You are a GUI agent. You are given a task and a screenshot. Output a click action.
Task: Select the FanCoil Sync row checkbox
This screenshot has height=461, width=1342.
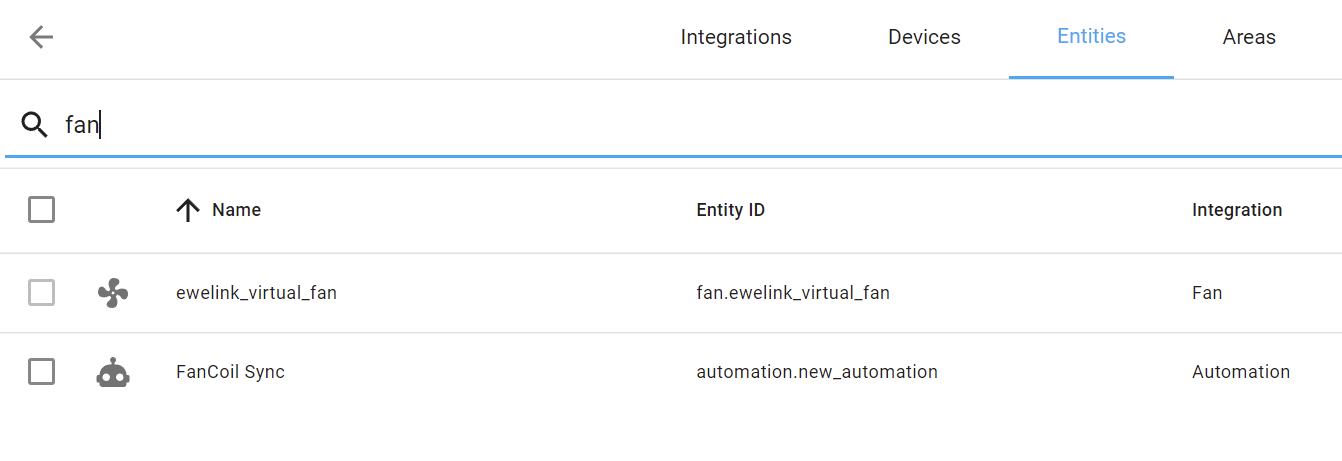pos(41,372)
